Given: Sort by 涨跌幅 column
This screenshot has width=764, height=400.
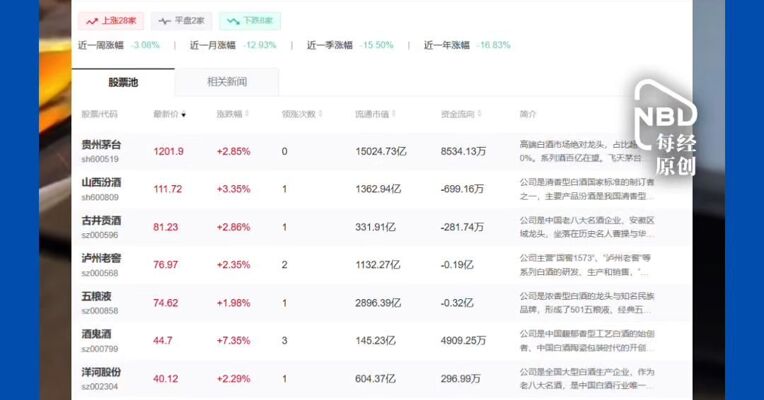Looking at the screenshot, I should point(232,114).
